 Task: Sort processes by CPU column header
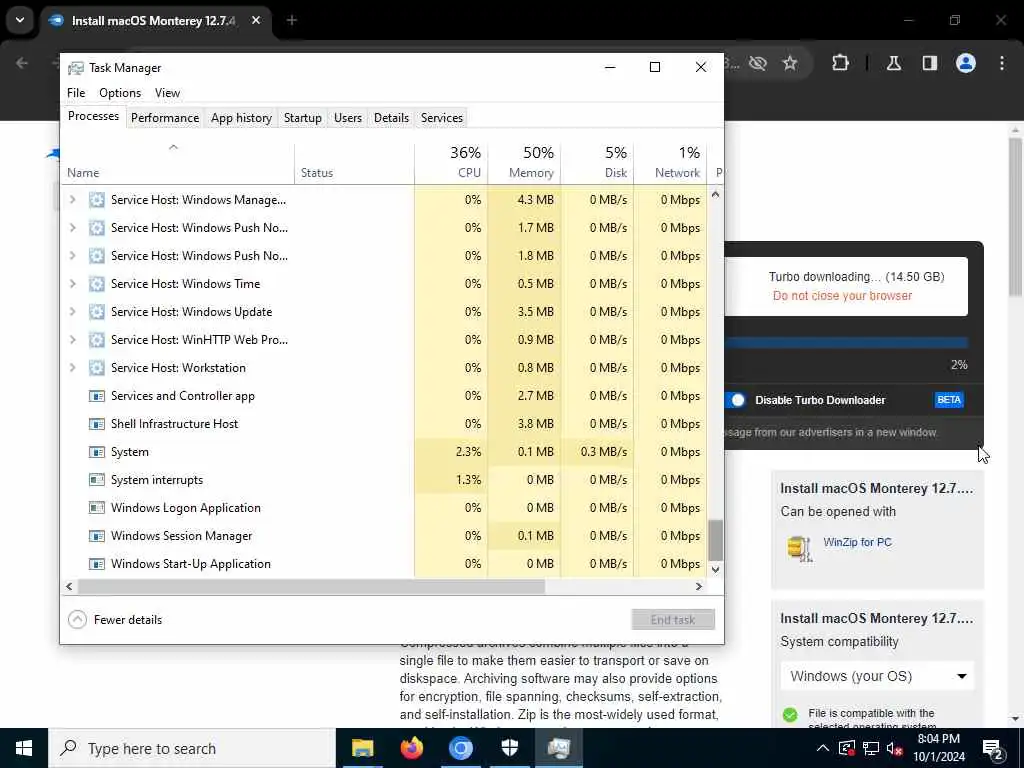click(x=451, y=163)
